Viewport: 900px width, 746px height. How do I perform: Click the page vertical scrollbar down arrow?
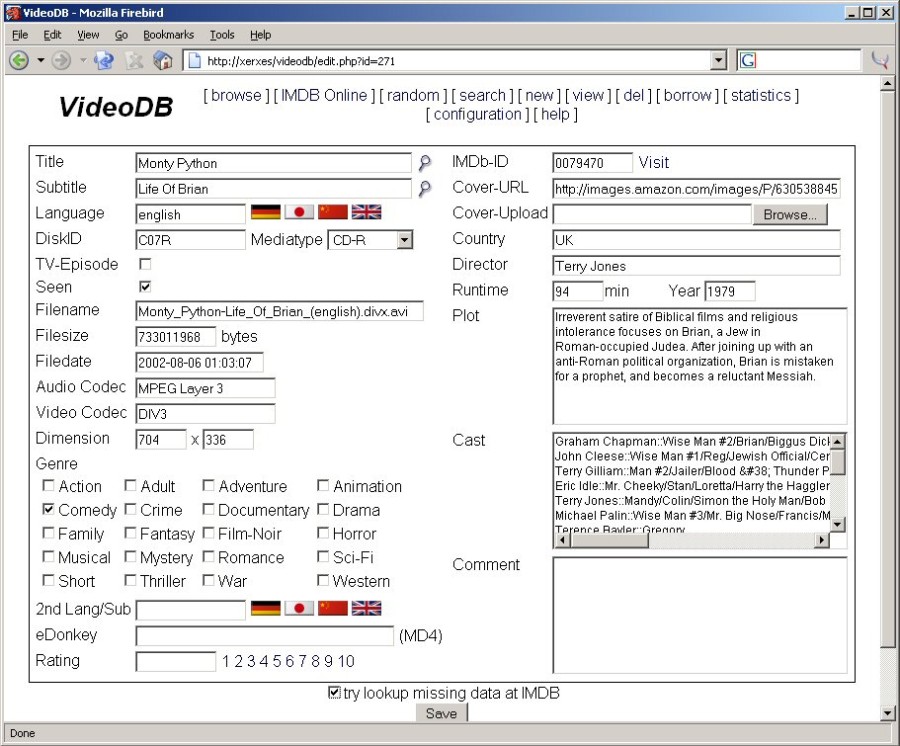[887, 713]
